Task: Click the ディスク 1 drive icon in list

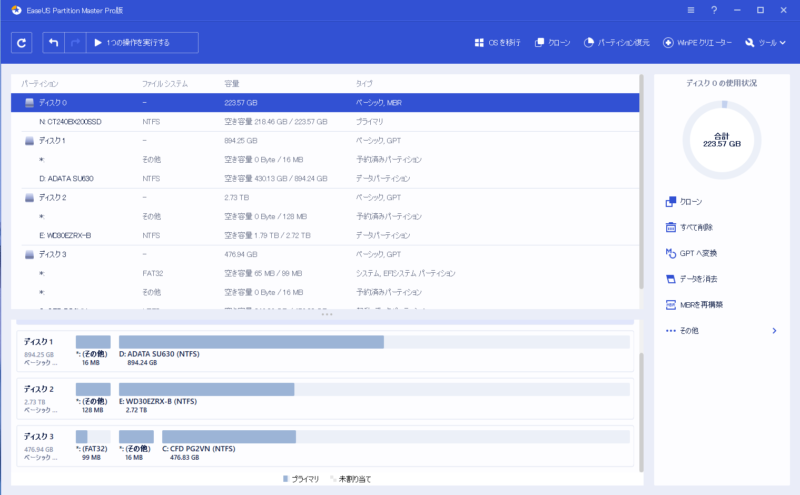Action: pyautogui.click(x=30, y=140)
